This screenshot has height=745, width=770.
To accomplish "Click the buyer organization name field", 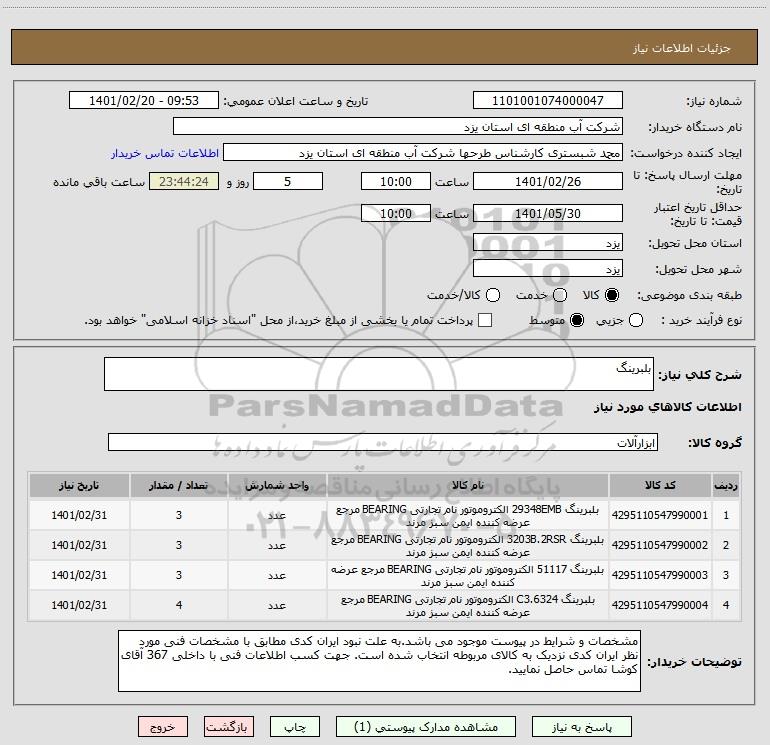I will click(x=398, y=126).
